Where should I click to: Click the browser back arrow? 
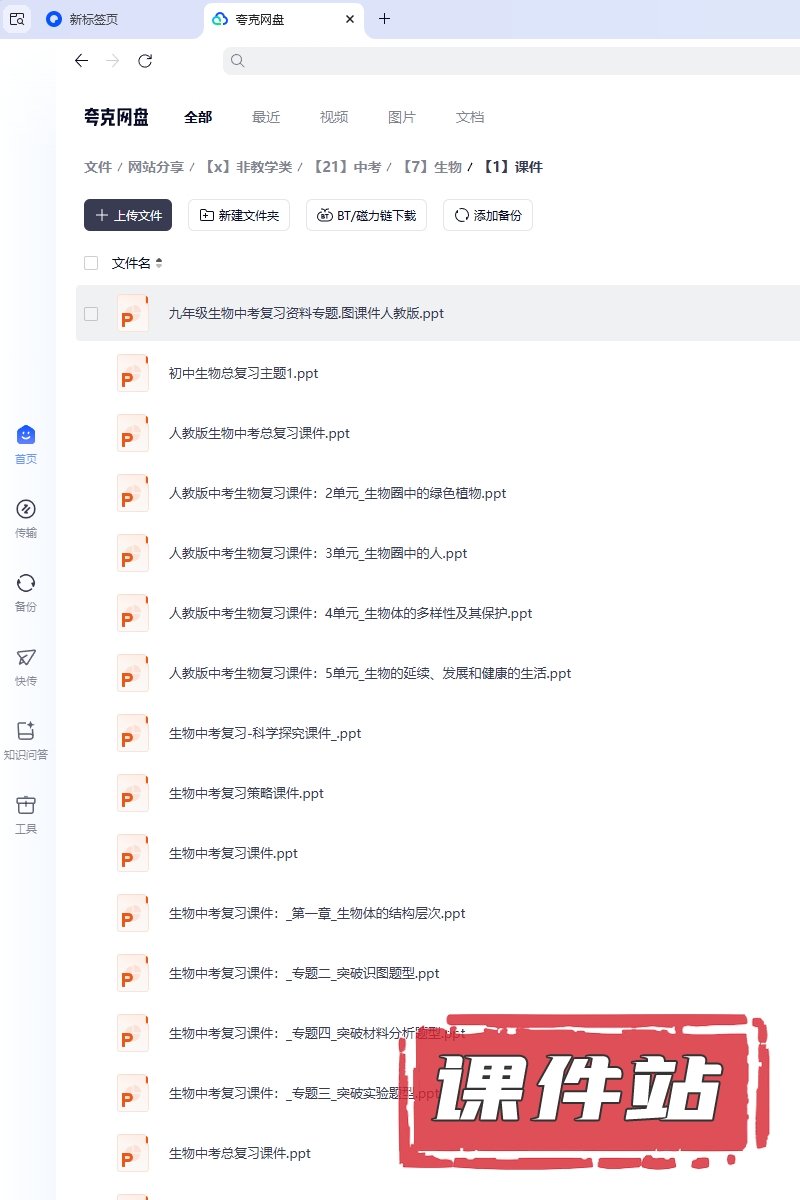[x=82, y=61]
